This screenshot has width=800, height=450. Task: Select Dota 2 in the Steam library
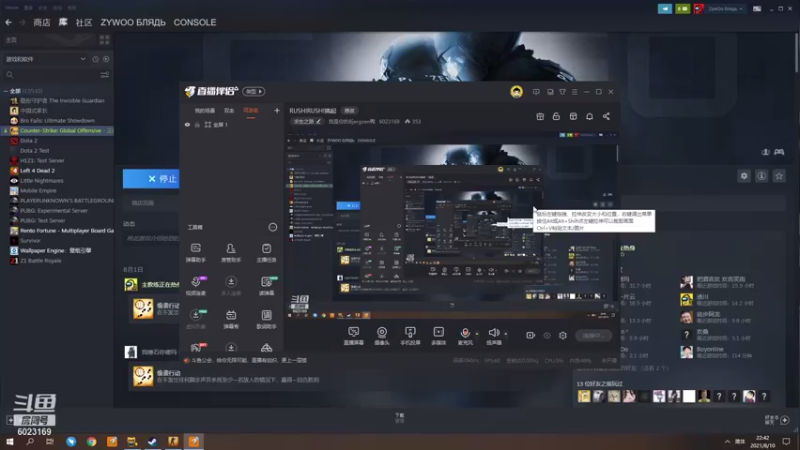coord(29,140)
